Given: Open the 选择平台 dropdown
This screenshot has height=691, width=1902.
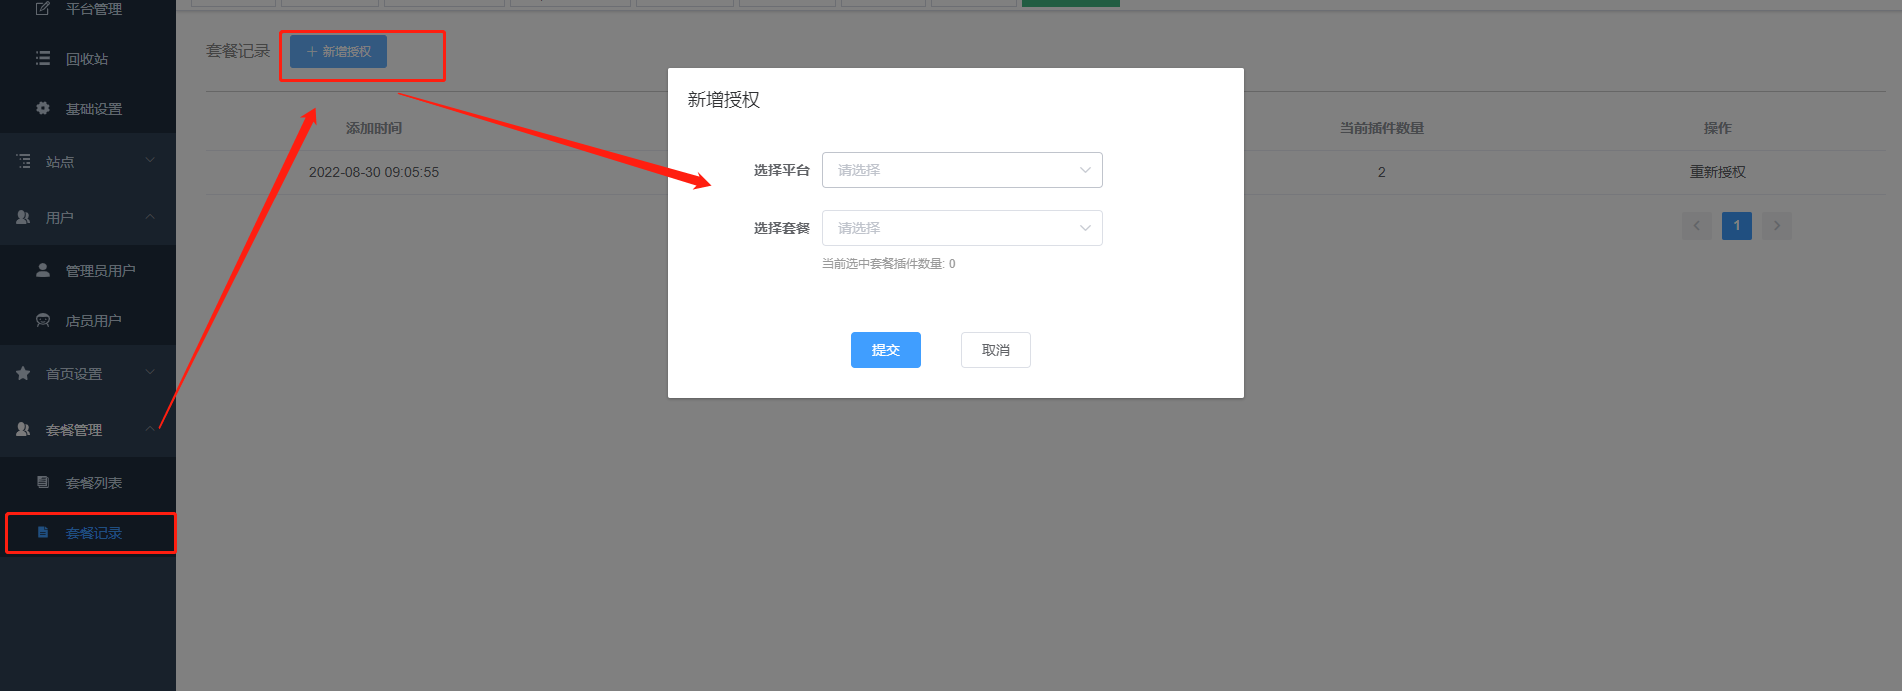Looking at the screenshot, I should click(962, 170).
